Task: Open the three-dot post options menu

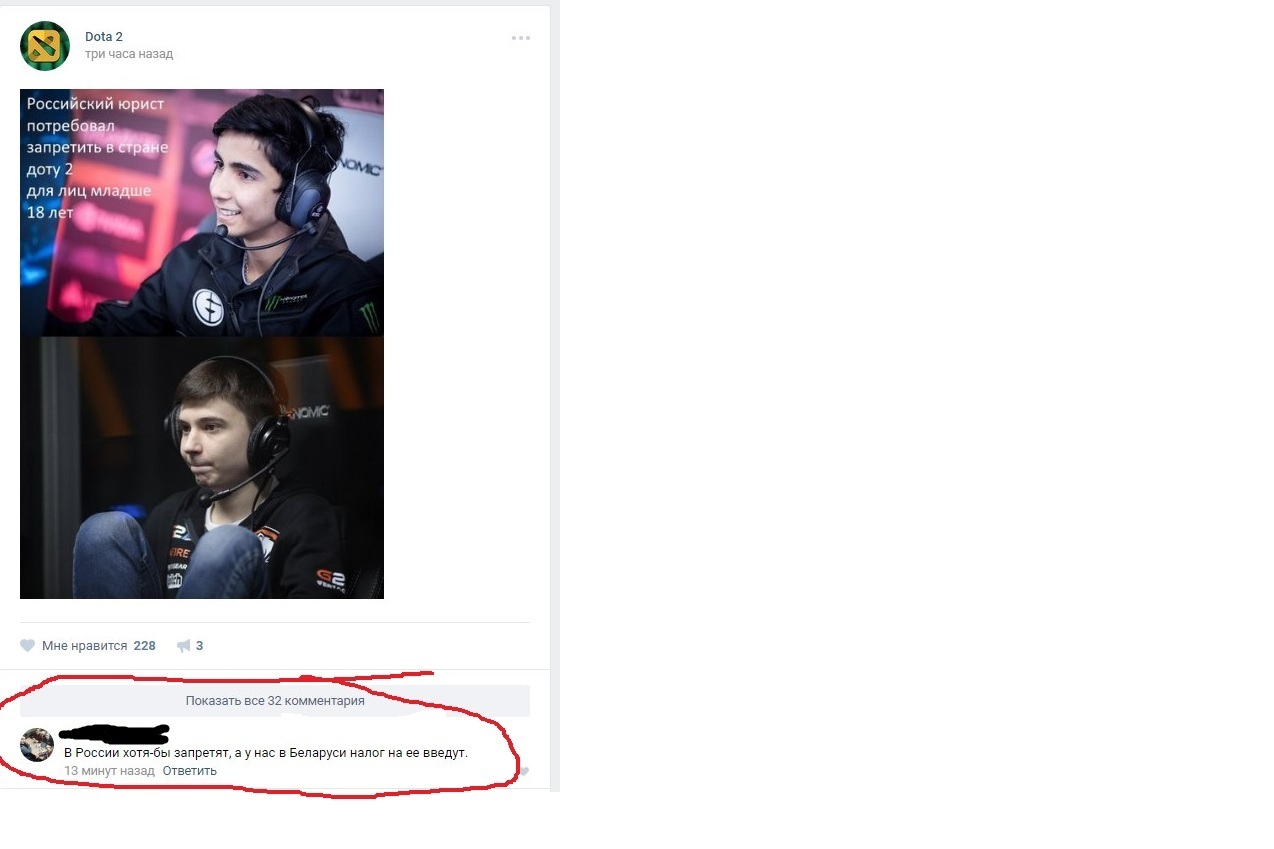Action: (520, 38)
